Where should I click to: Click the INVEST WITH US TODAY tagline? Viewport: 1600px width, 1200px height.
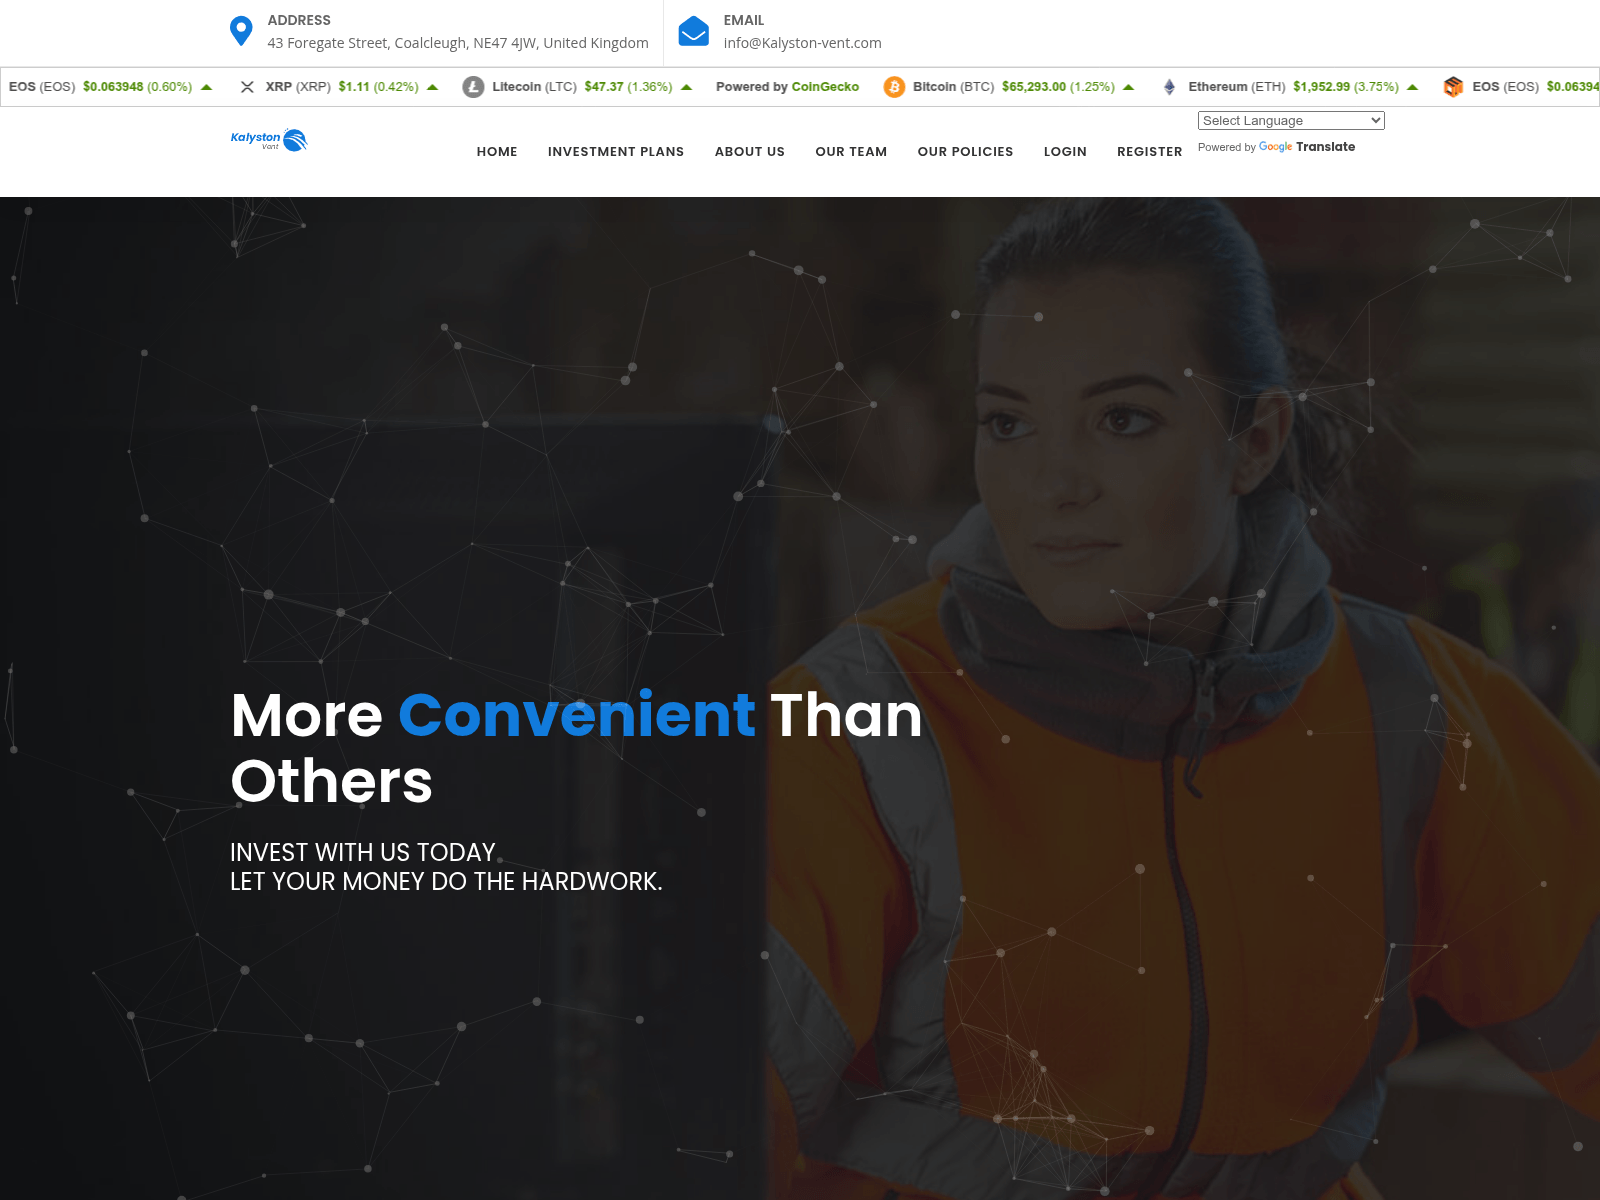363,852
